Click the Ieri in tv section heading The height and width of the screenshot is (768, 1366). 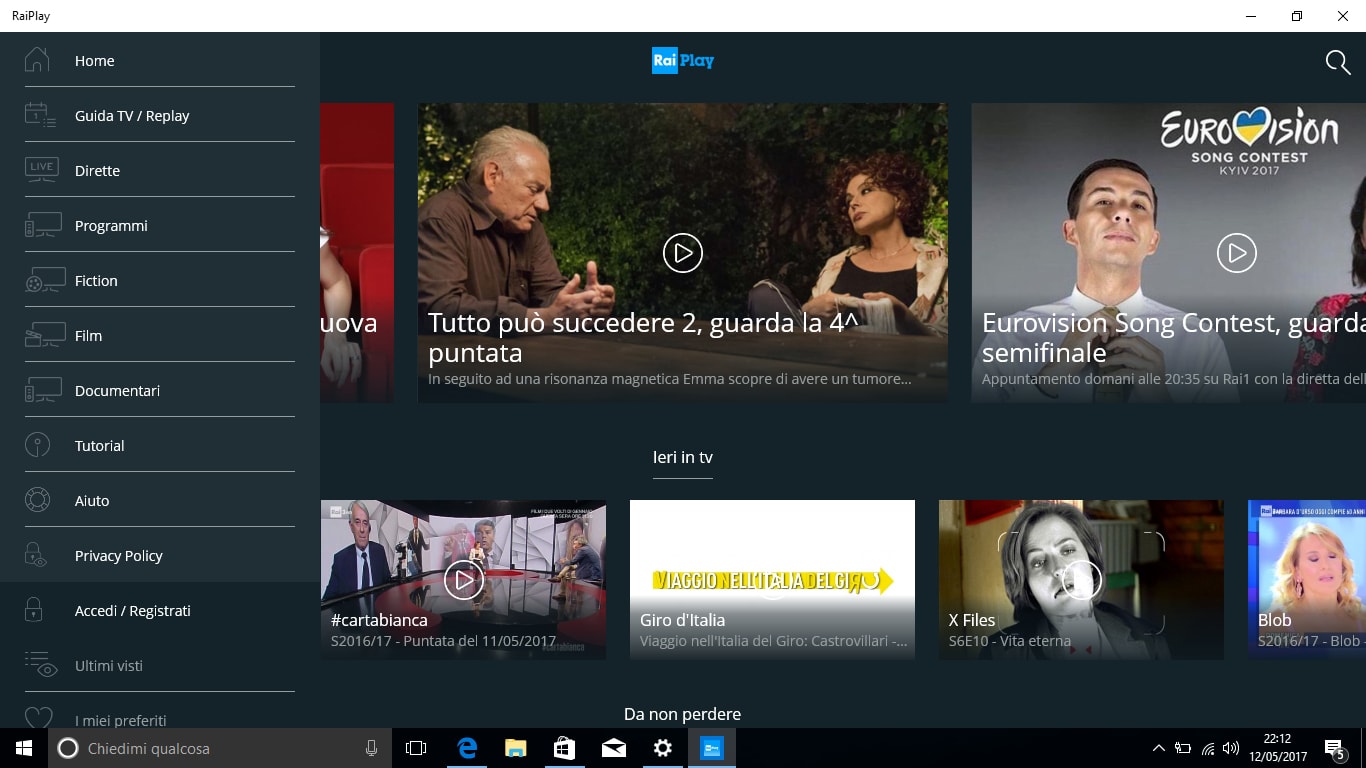click(x=683, y=457)
